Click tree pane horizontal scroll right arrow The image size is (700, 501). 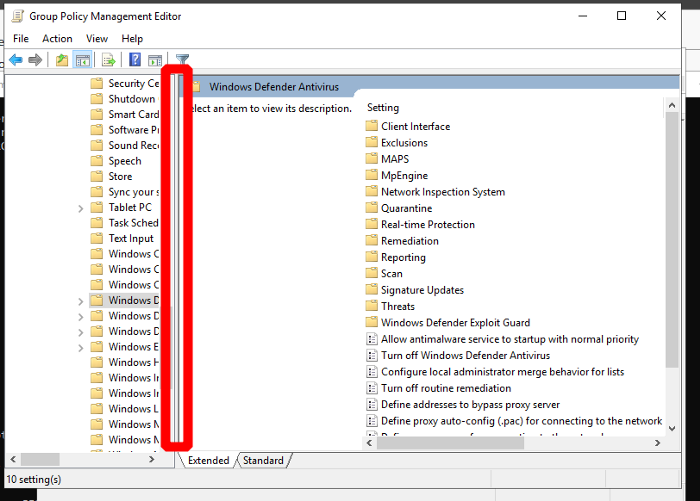(152, 459)
